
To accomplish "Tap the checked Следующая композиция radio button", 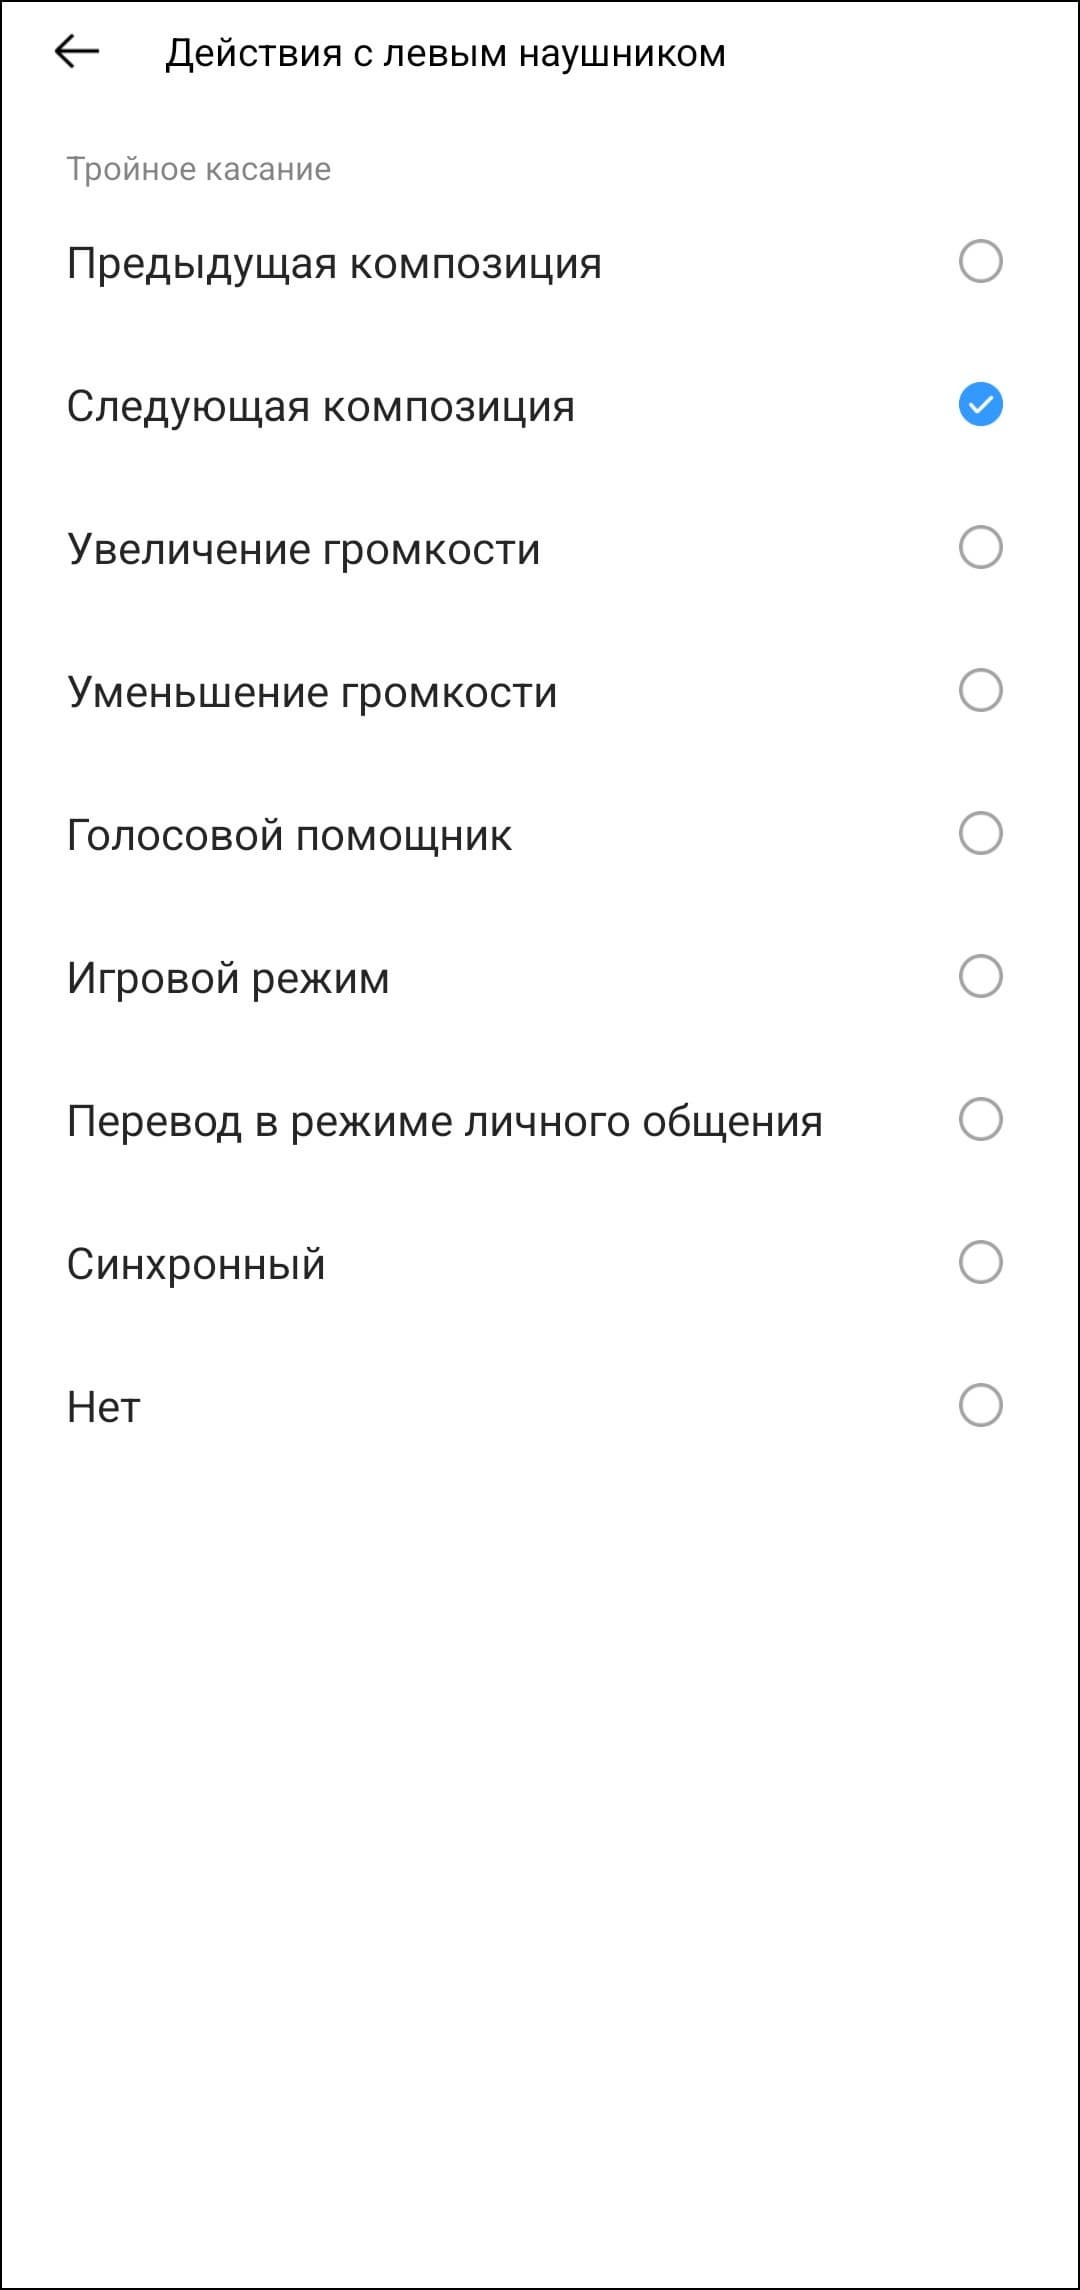I will (x=980, y=405).
